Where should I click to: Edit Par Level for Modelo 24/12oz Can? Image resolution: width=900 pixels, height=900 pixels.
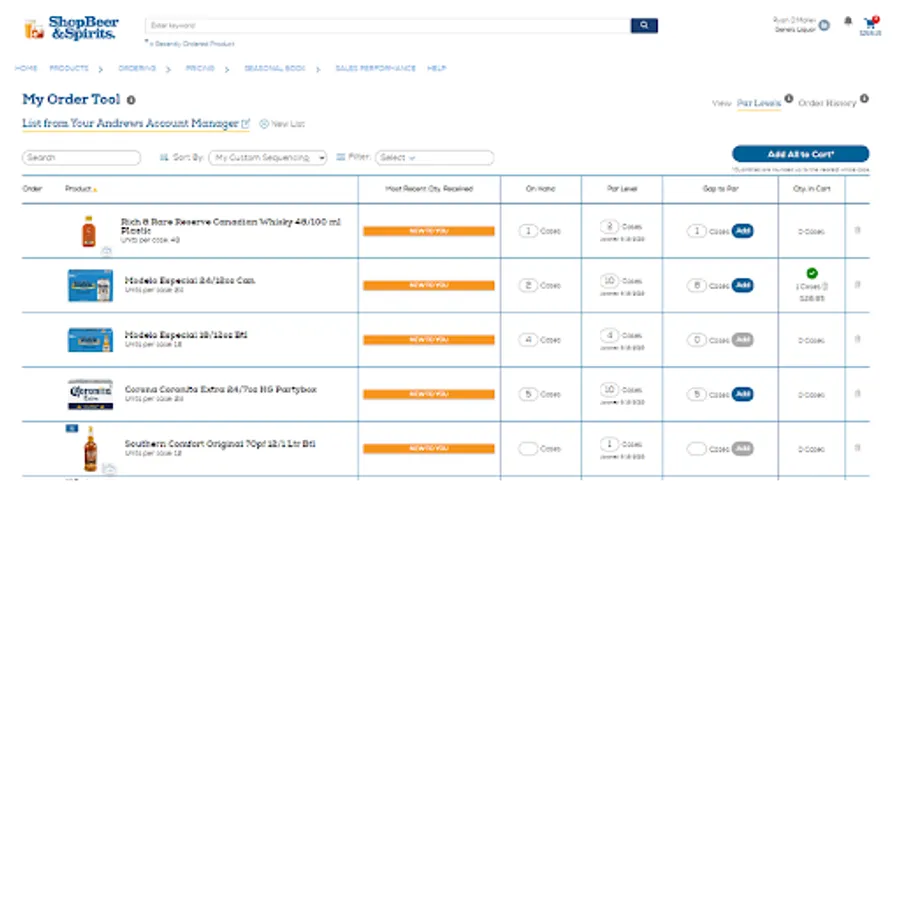tap(610, 281)
